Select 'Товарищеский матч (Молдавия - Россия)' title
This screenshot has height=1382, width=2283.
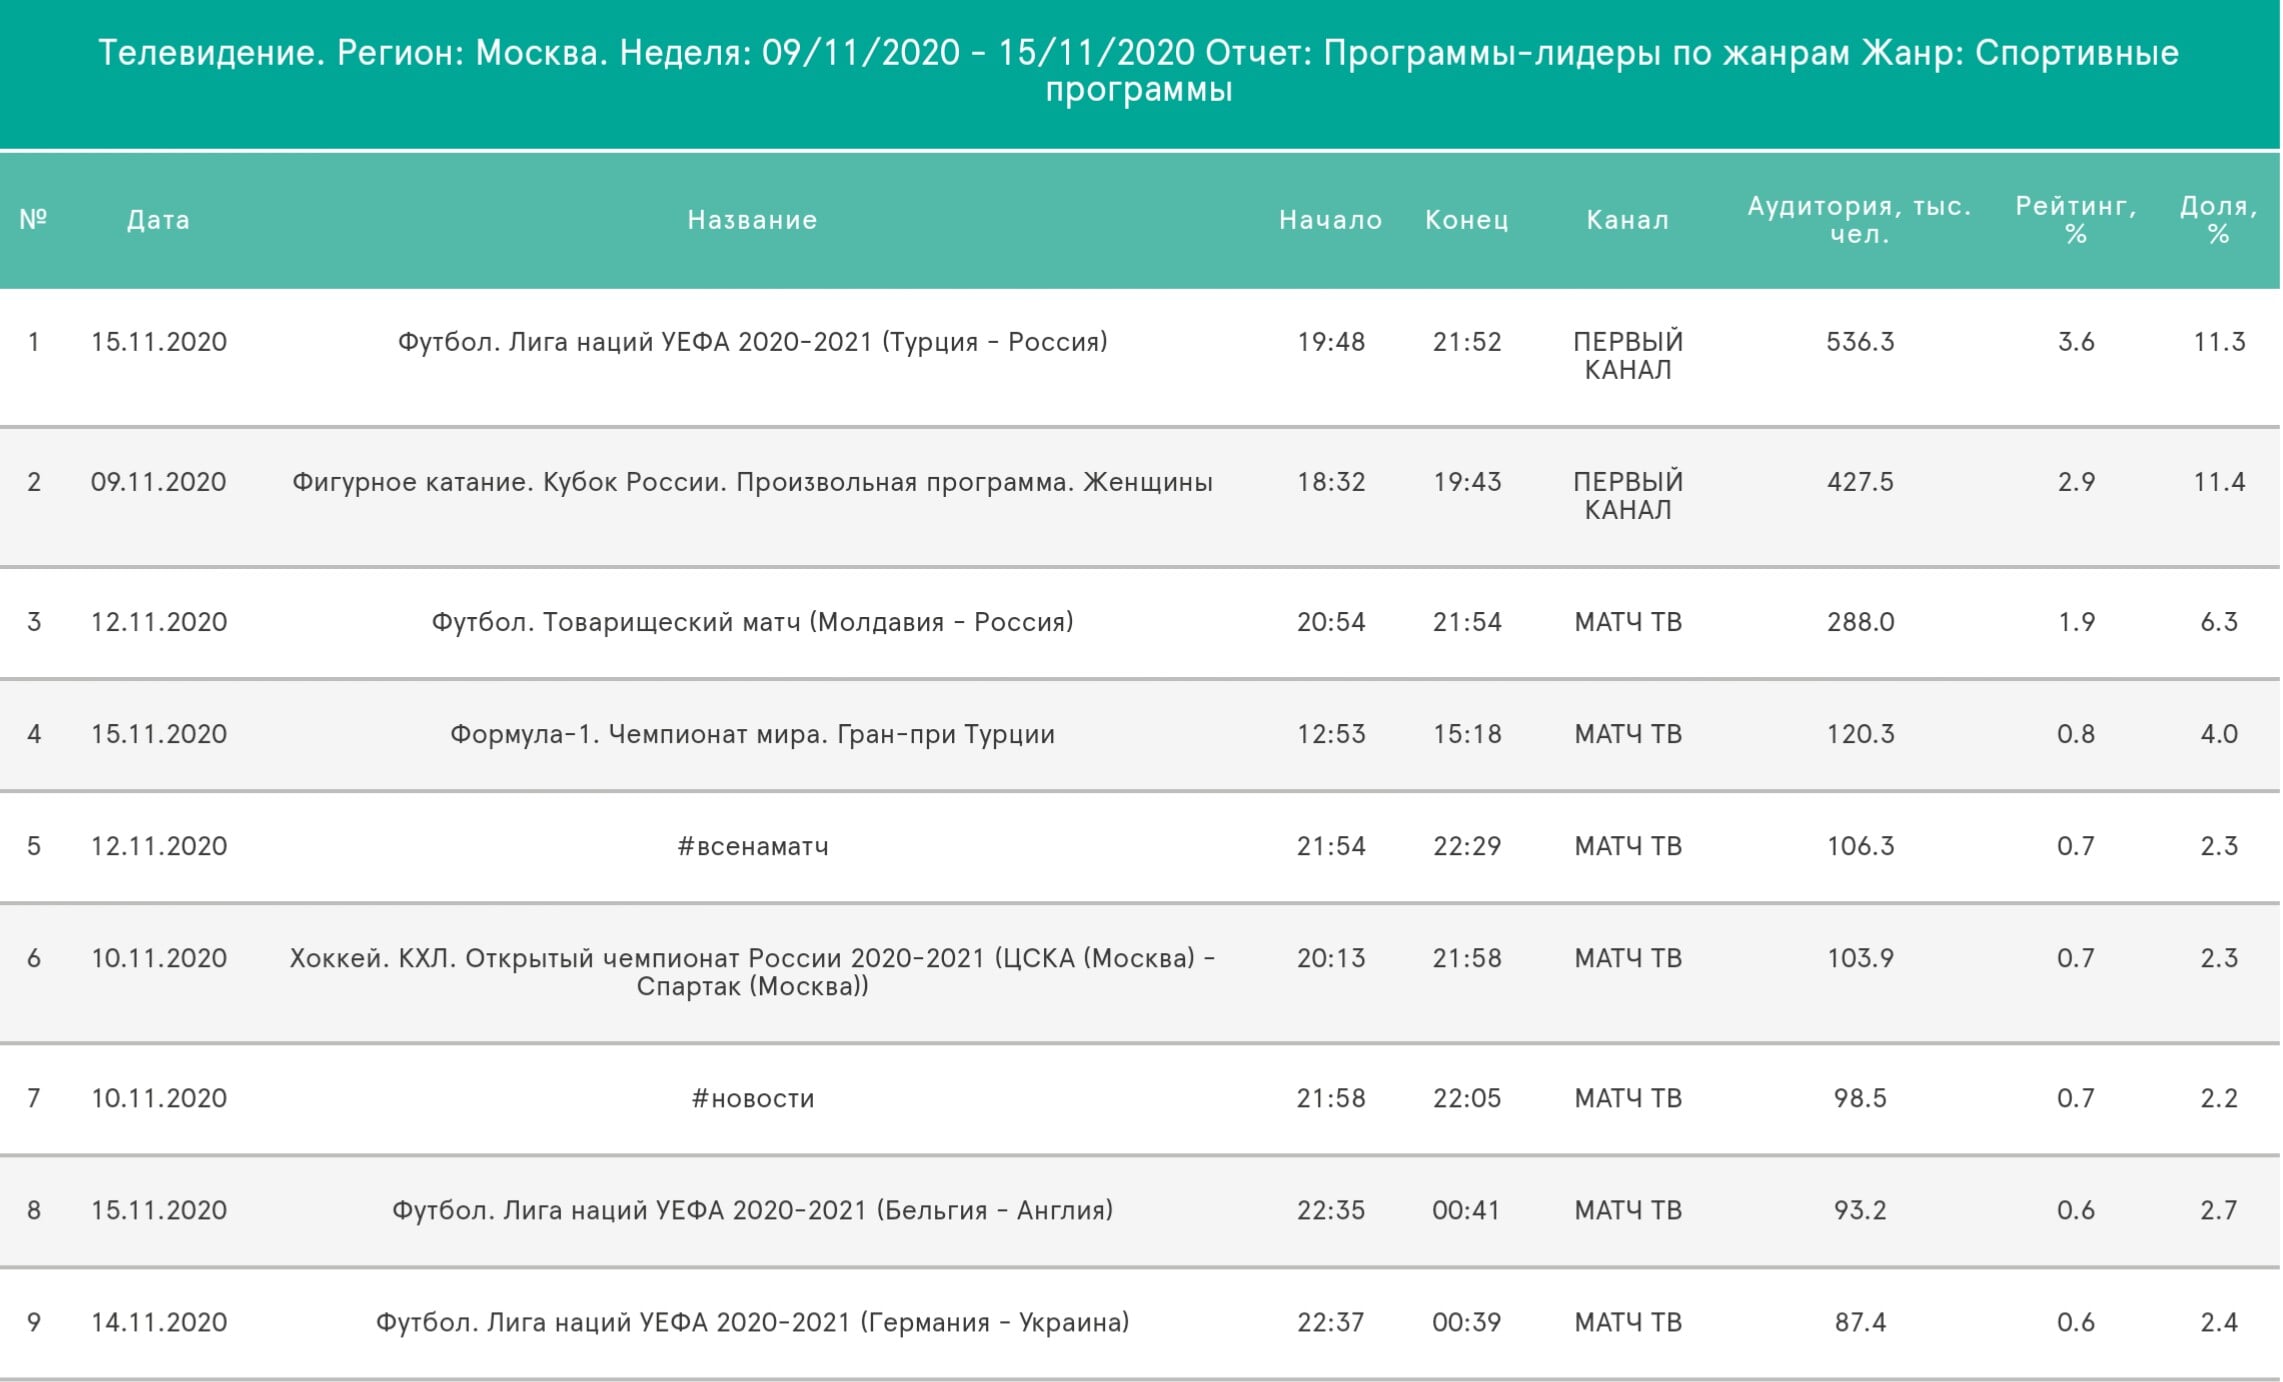coord(752,622)
